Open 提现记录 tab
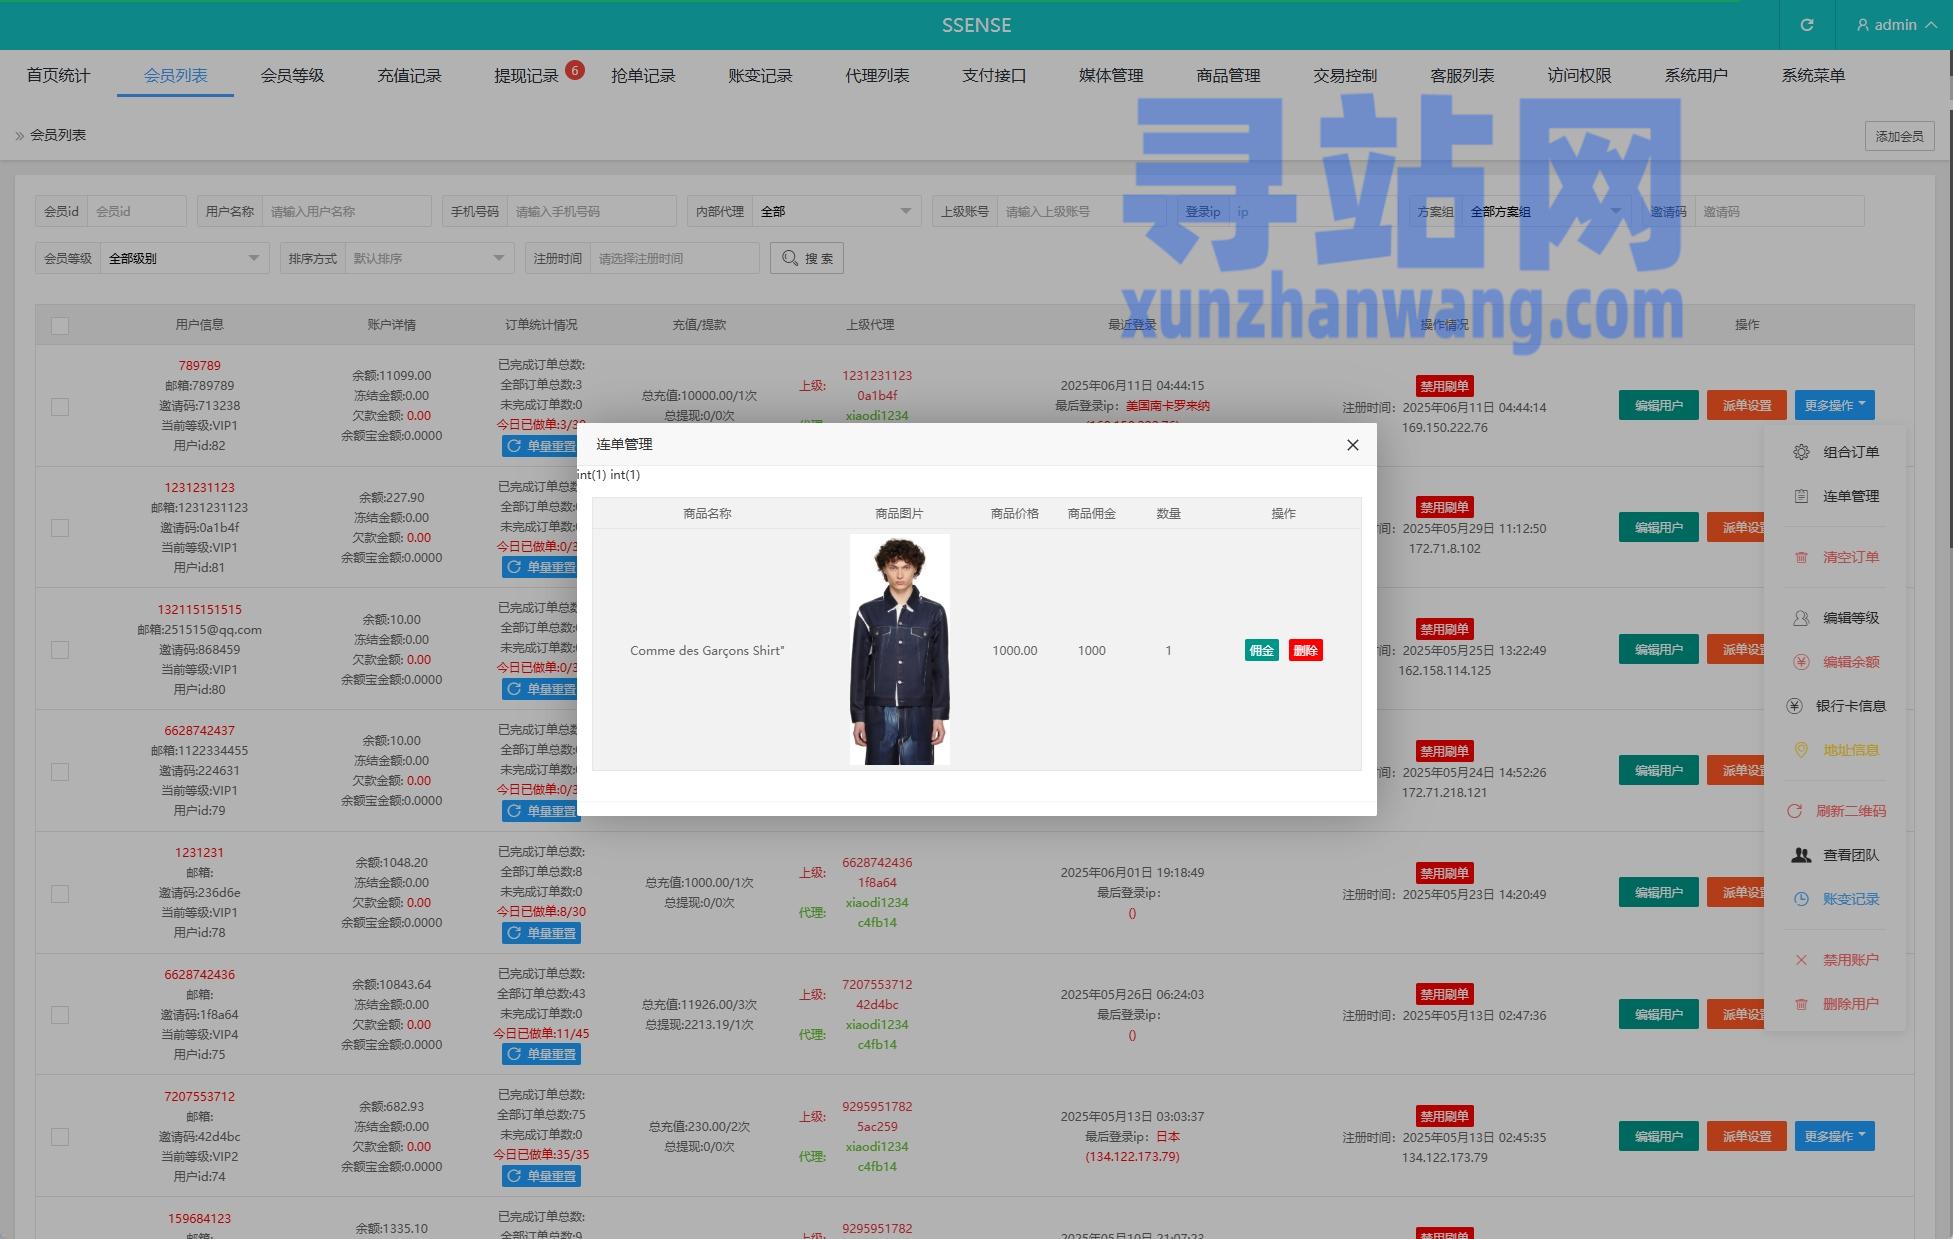Viewport: 1953px width, 1239px height. pyautogui.click(x=526, y=75)
